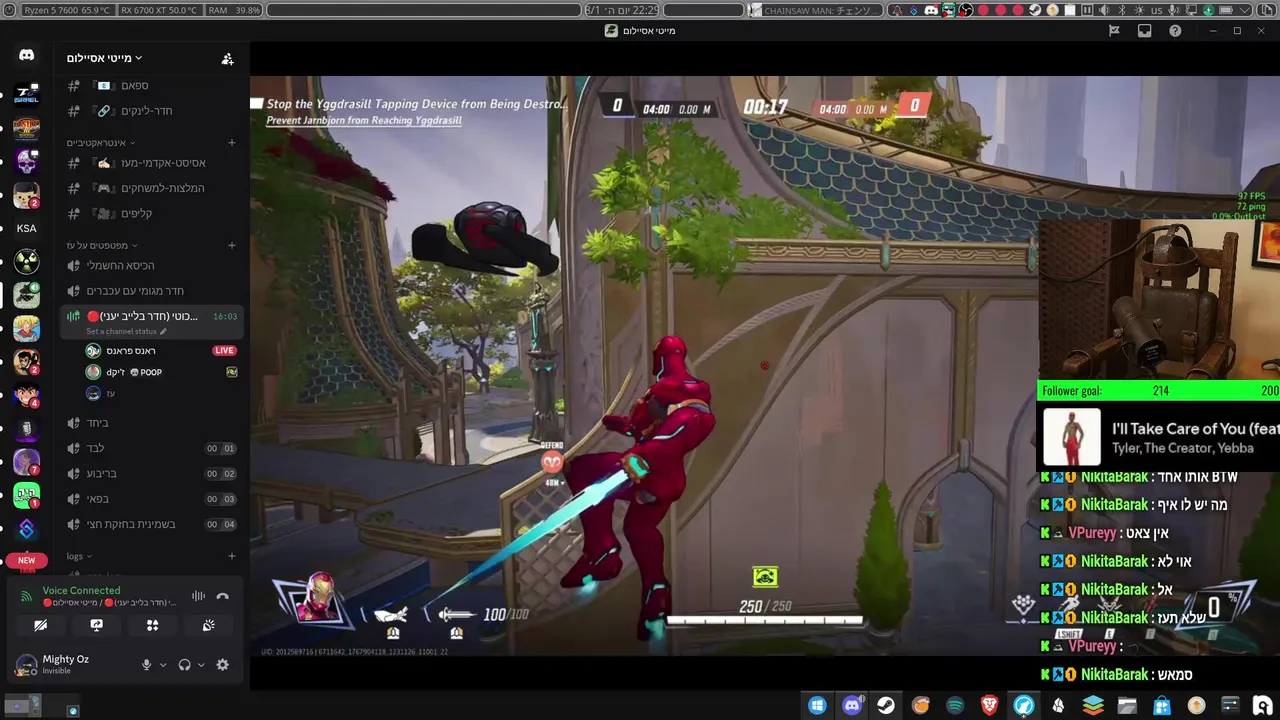Click Set a channel status
This screenshot has width=1280, height=720.
tap(126, 331)
